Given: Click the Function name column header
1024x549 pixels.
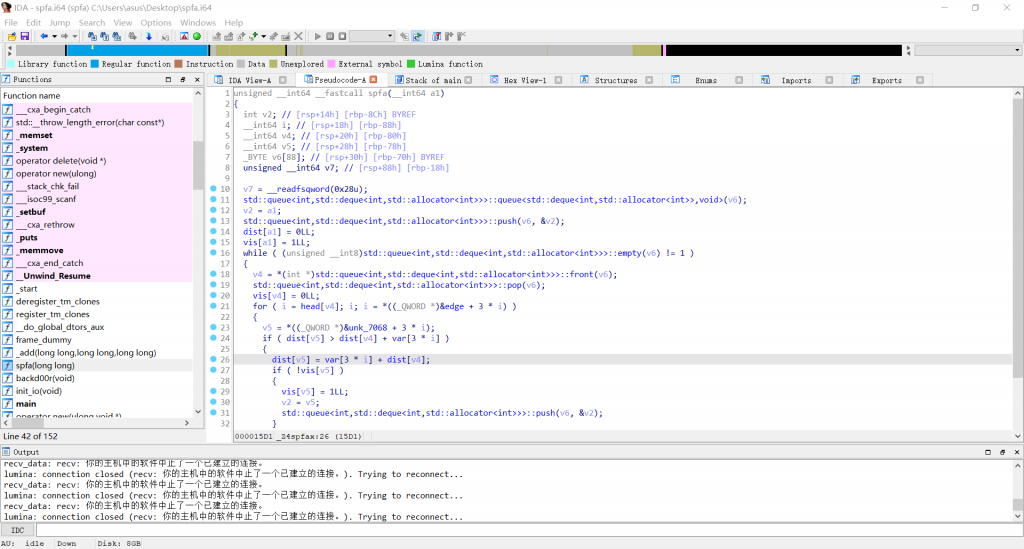Looking at the screenshot, I should click(97, 95).
